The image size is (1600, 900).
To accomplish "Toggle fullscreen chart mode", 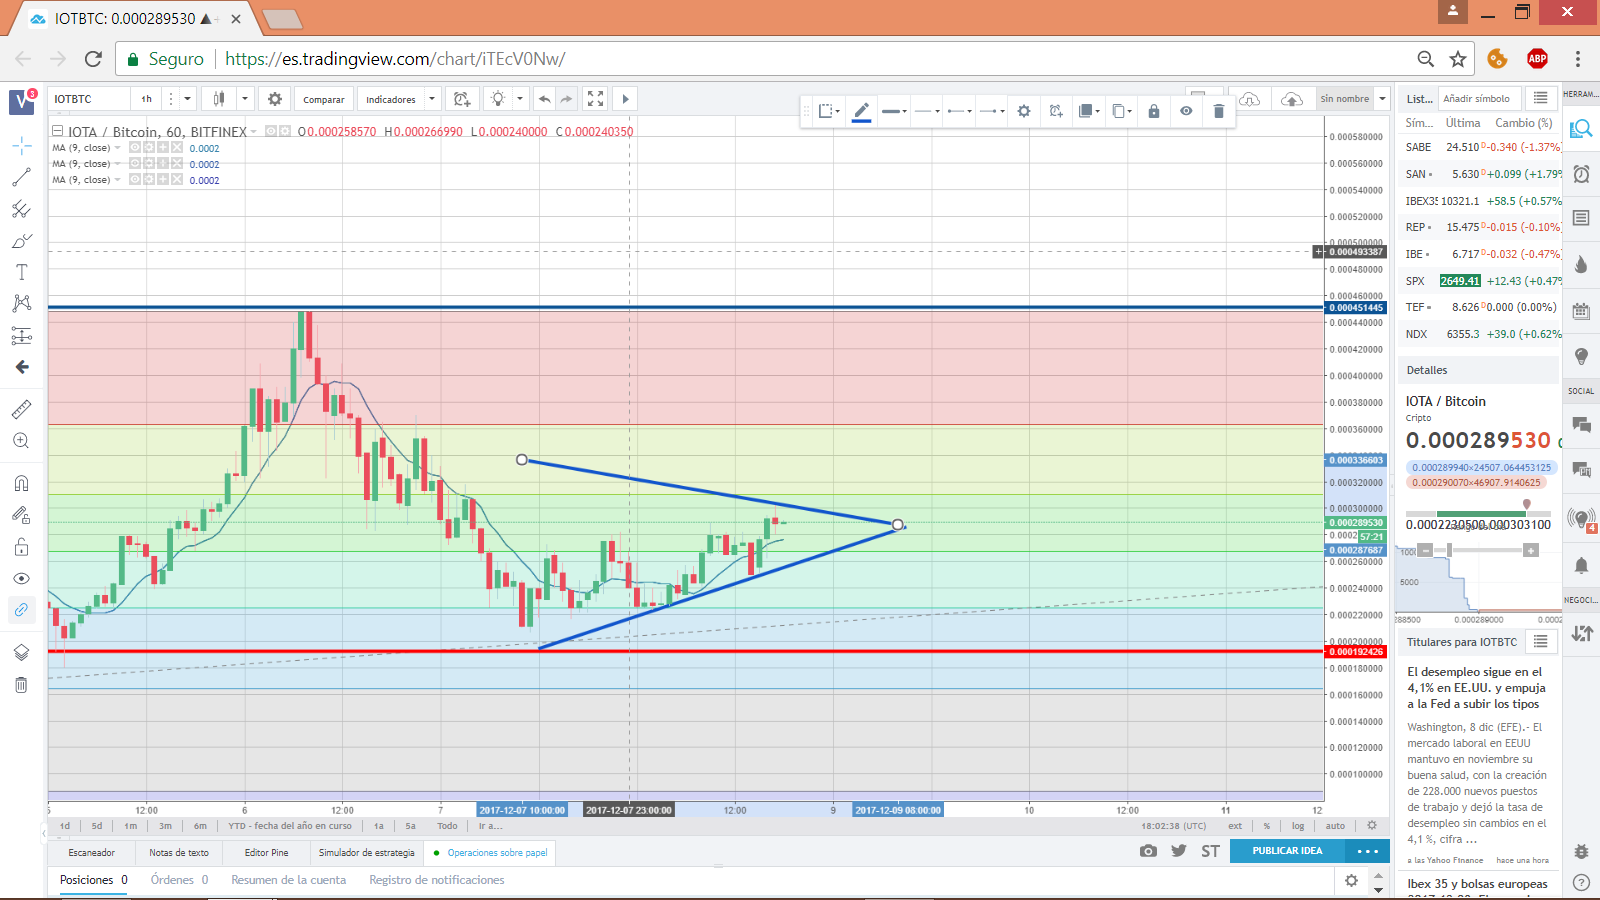I will click(596, 99).
